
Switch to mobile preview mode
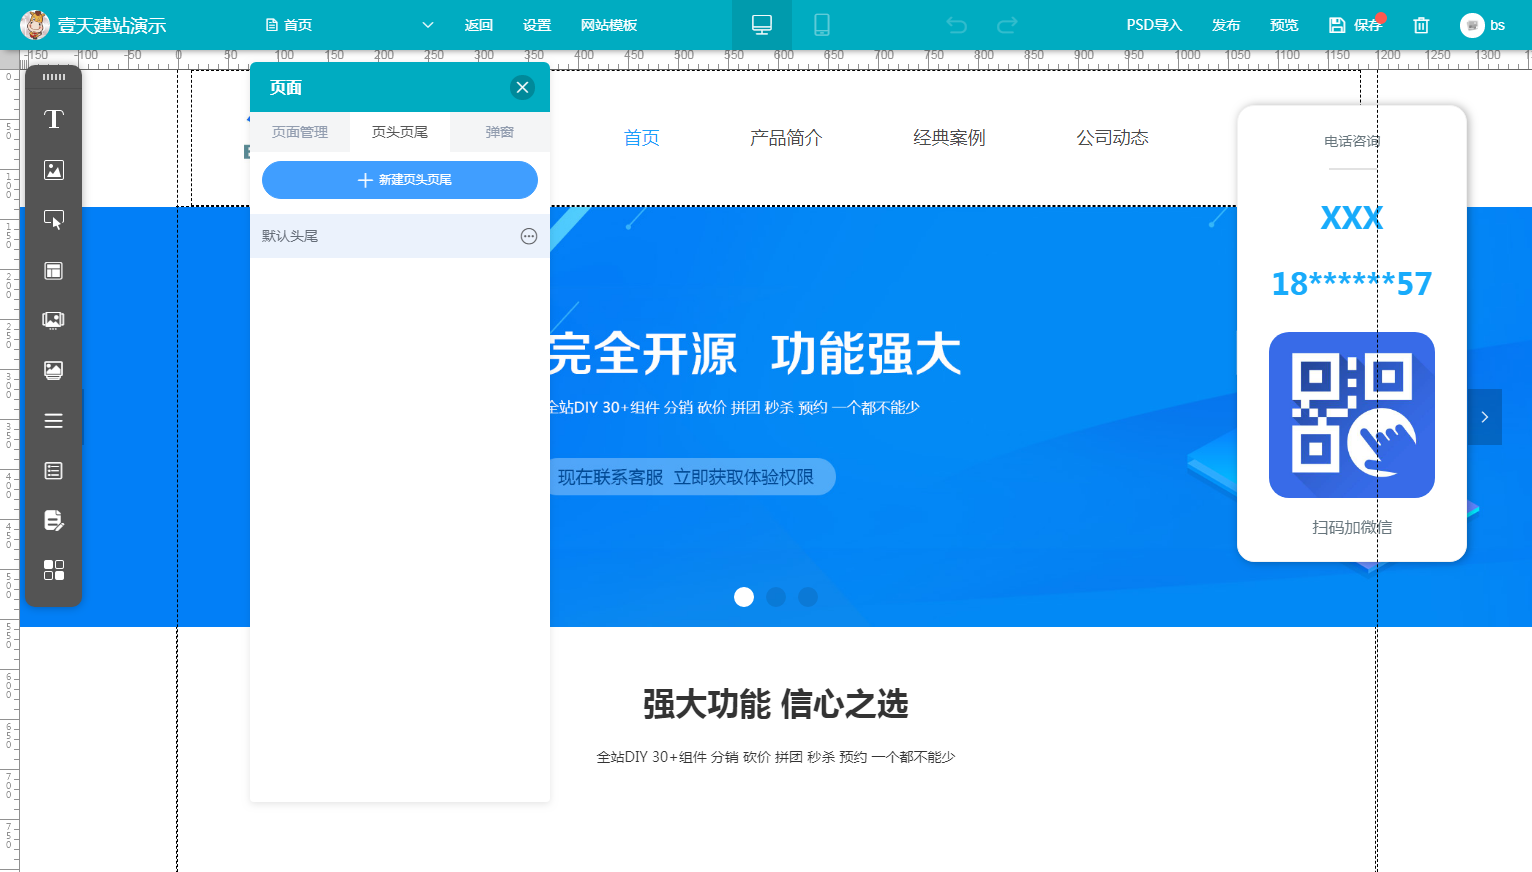pos(822,25)
